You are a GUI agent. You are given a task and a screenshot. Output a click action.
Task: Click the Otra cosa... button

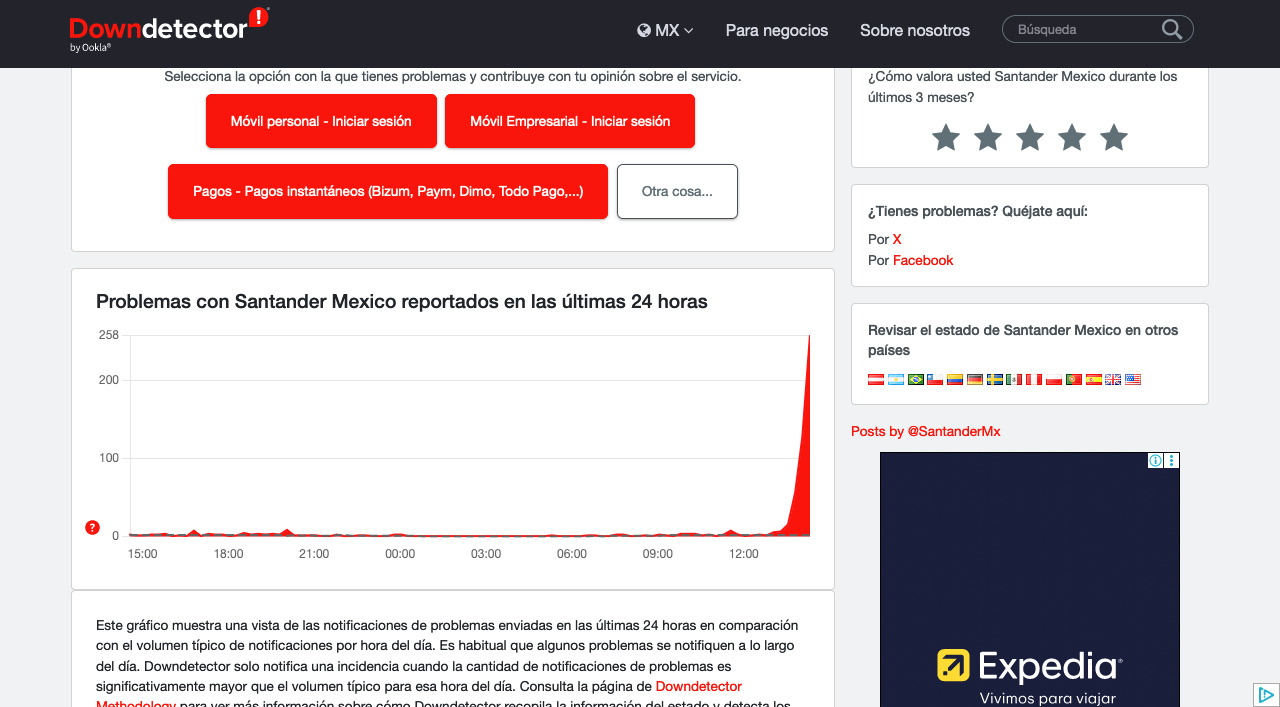click(x=677, y=191)
